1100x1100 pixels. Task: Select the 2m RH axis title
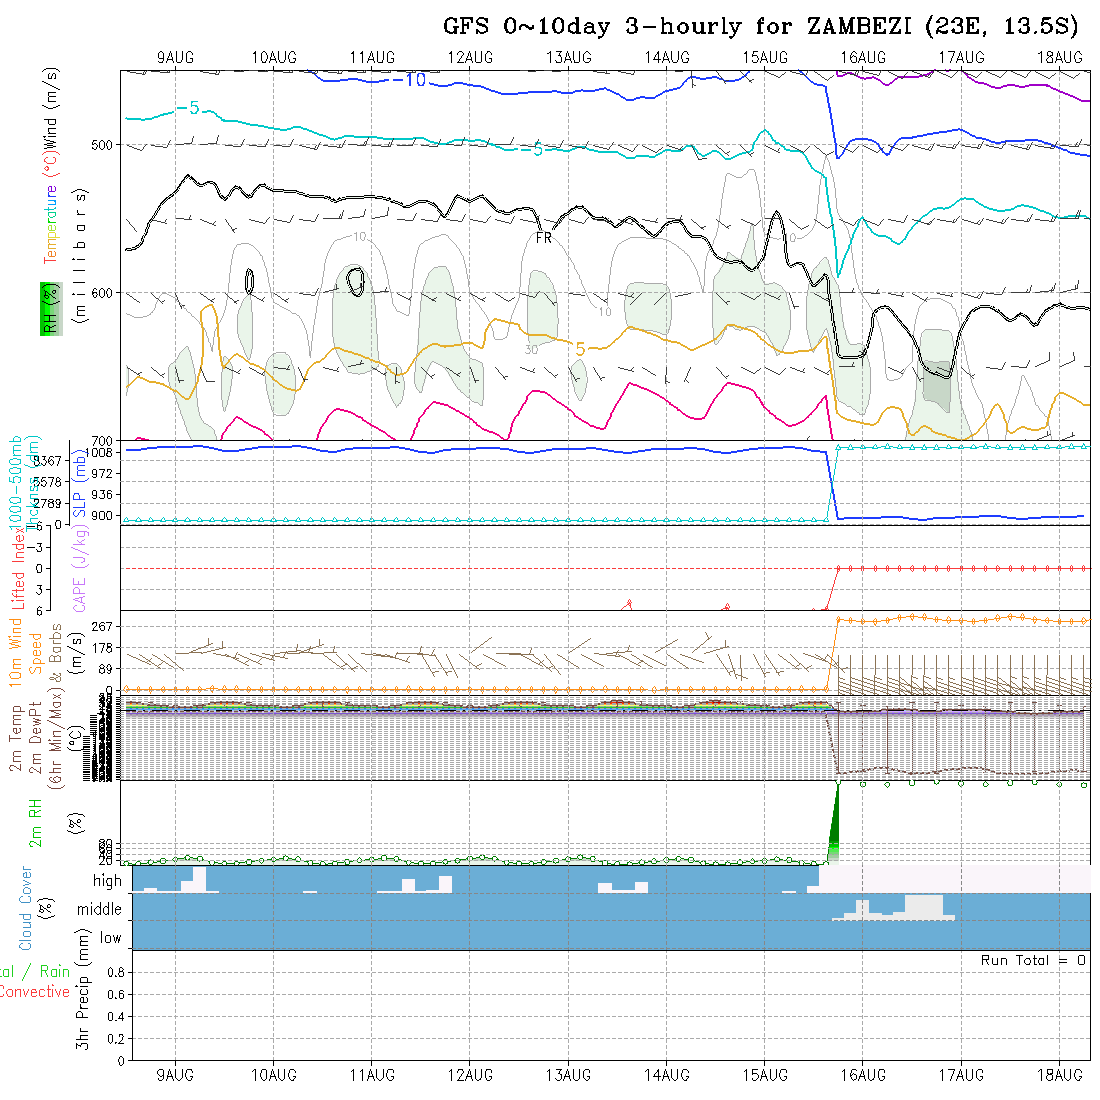pyautogui.click(x=35, y=823)
